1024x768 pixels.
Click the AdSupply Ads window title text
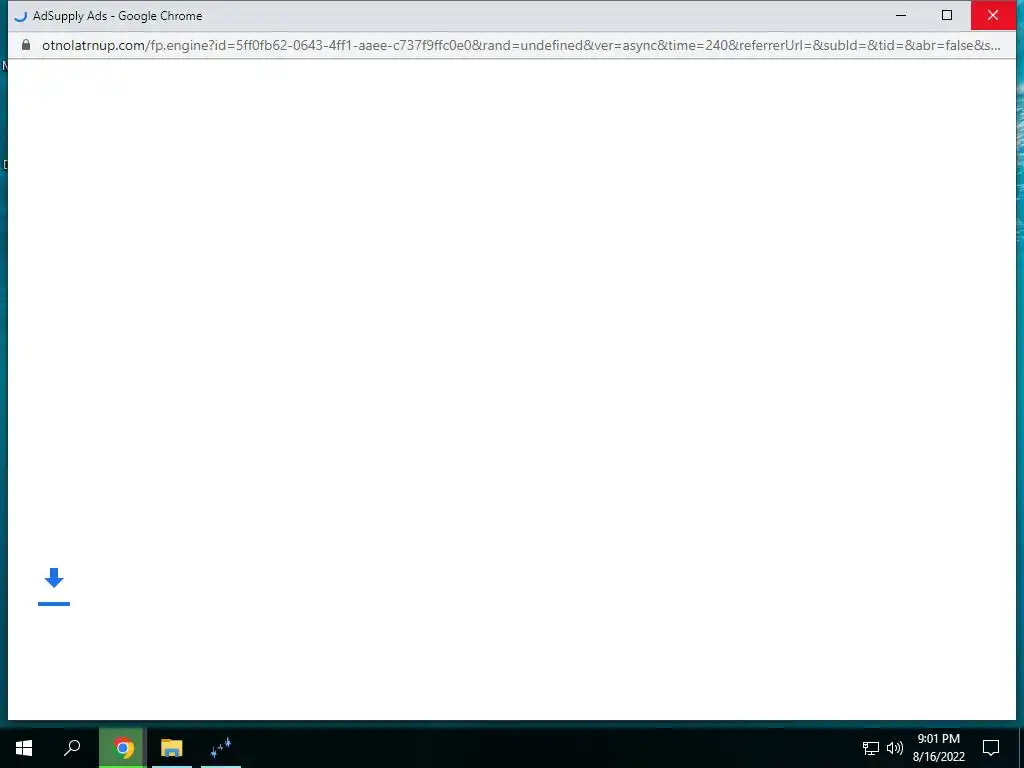pos(118,16)
